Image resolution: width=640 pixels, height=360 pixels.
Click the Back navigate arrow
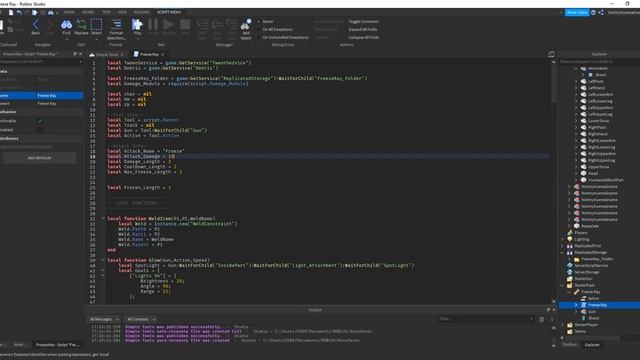36,25
